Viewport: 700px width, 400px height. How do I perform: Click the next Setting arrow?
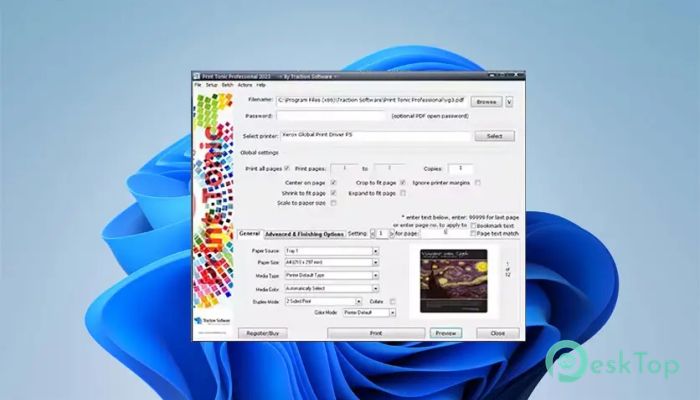392,233
